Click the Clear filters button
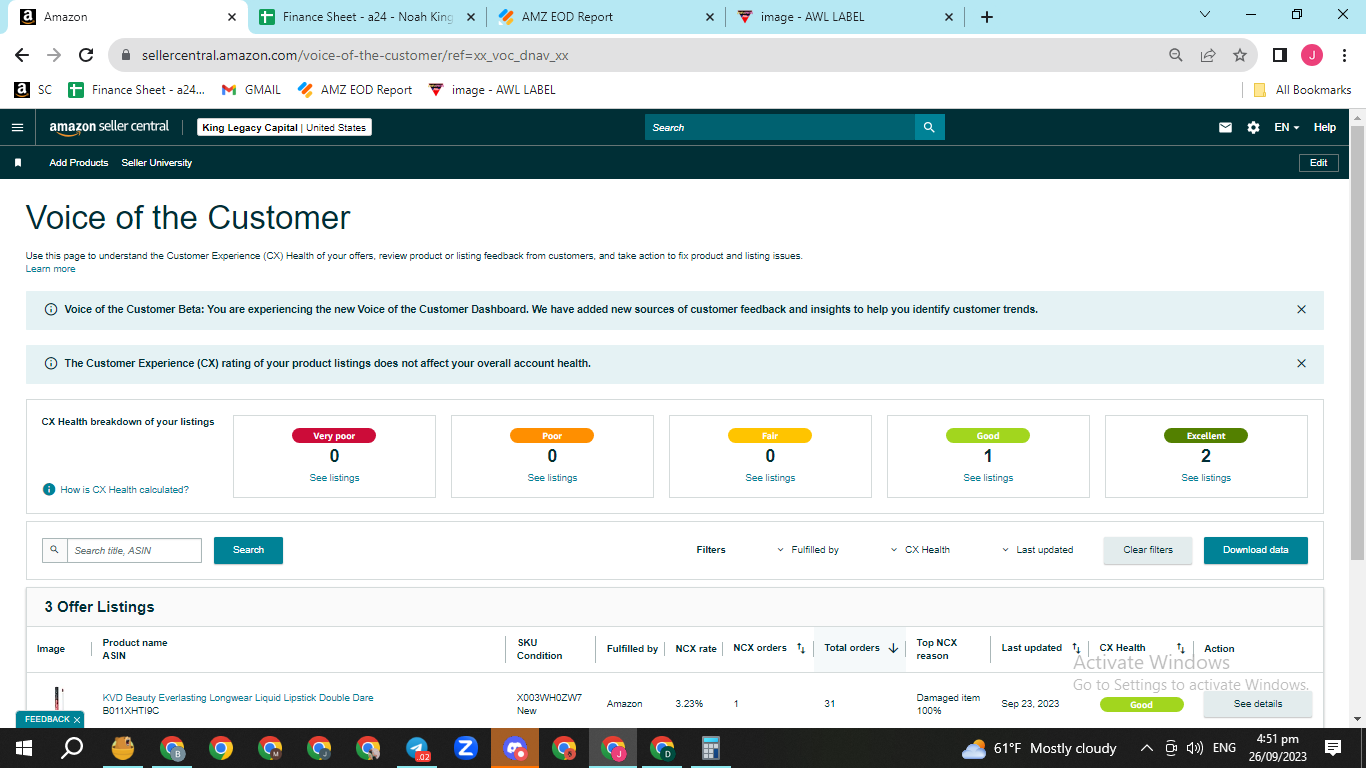This screenshot has height=768, width=1366. click(x=1148, y=550)
